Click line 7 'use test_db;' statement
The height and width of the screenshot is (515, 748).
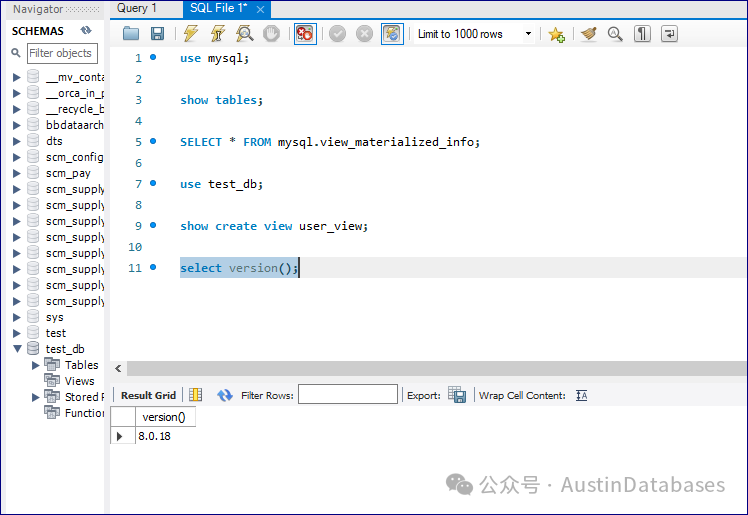pos(221,184)
